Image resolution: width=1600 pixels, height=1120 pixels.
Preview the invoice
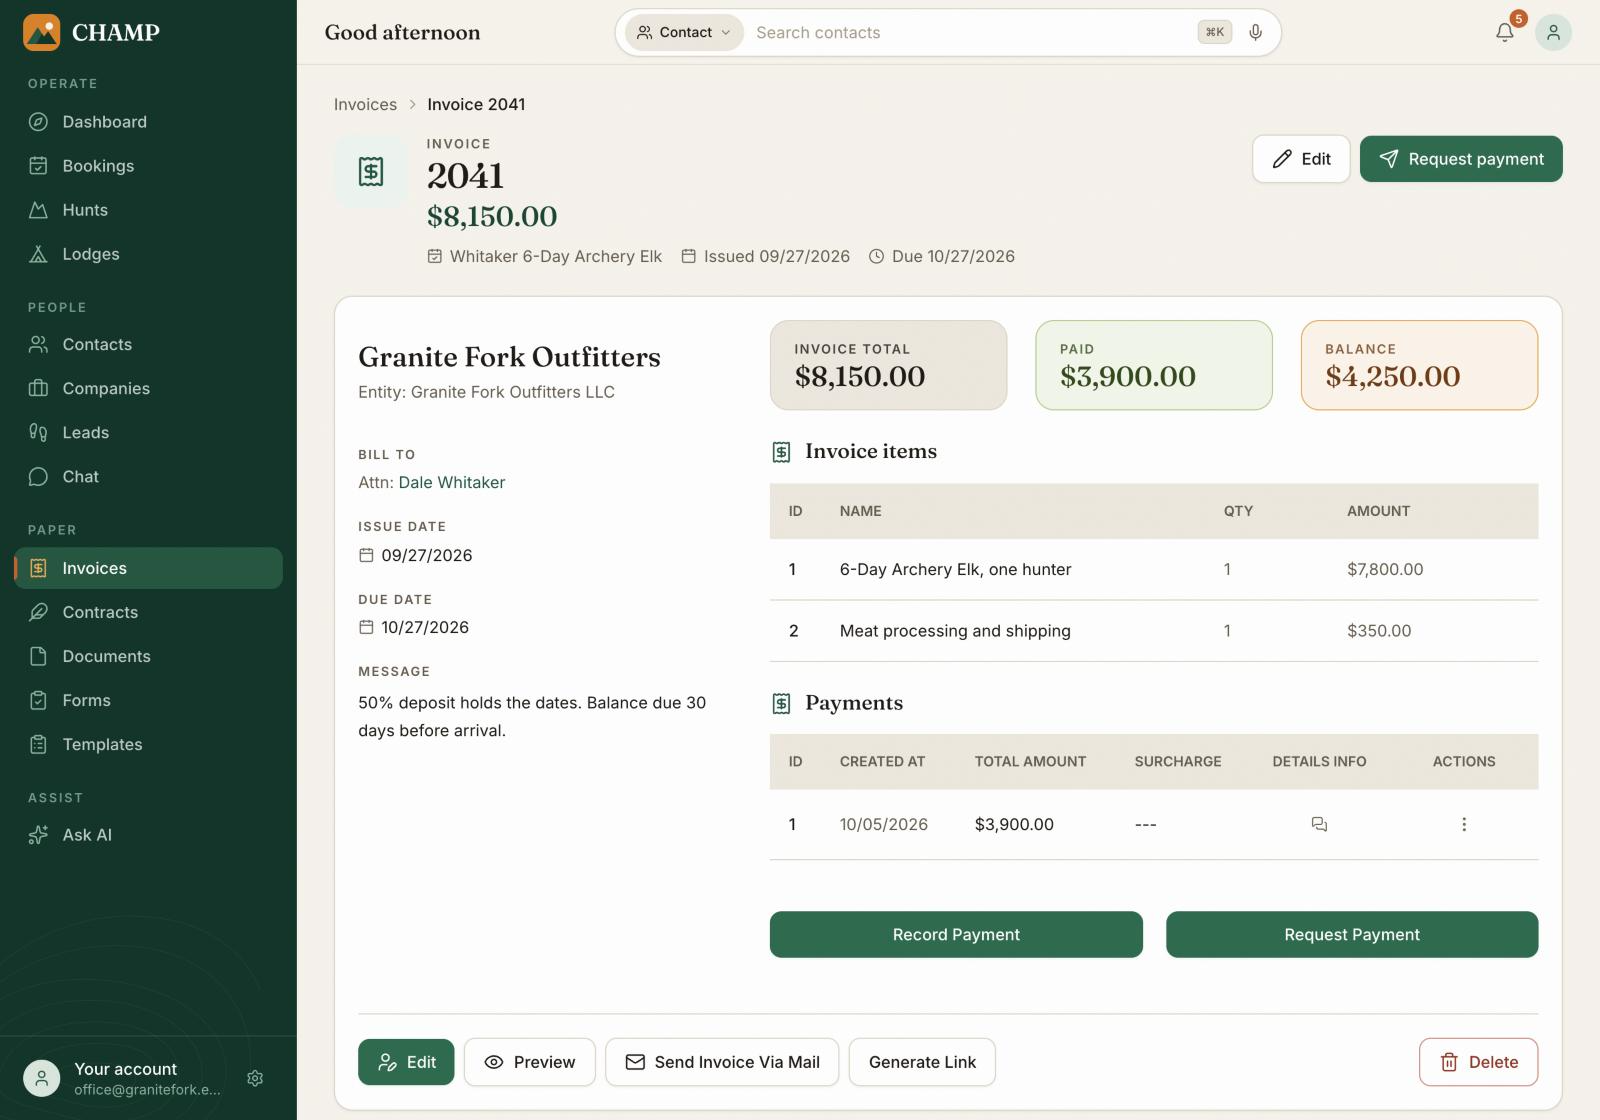[x=530, y=1062]
